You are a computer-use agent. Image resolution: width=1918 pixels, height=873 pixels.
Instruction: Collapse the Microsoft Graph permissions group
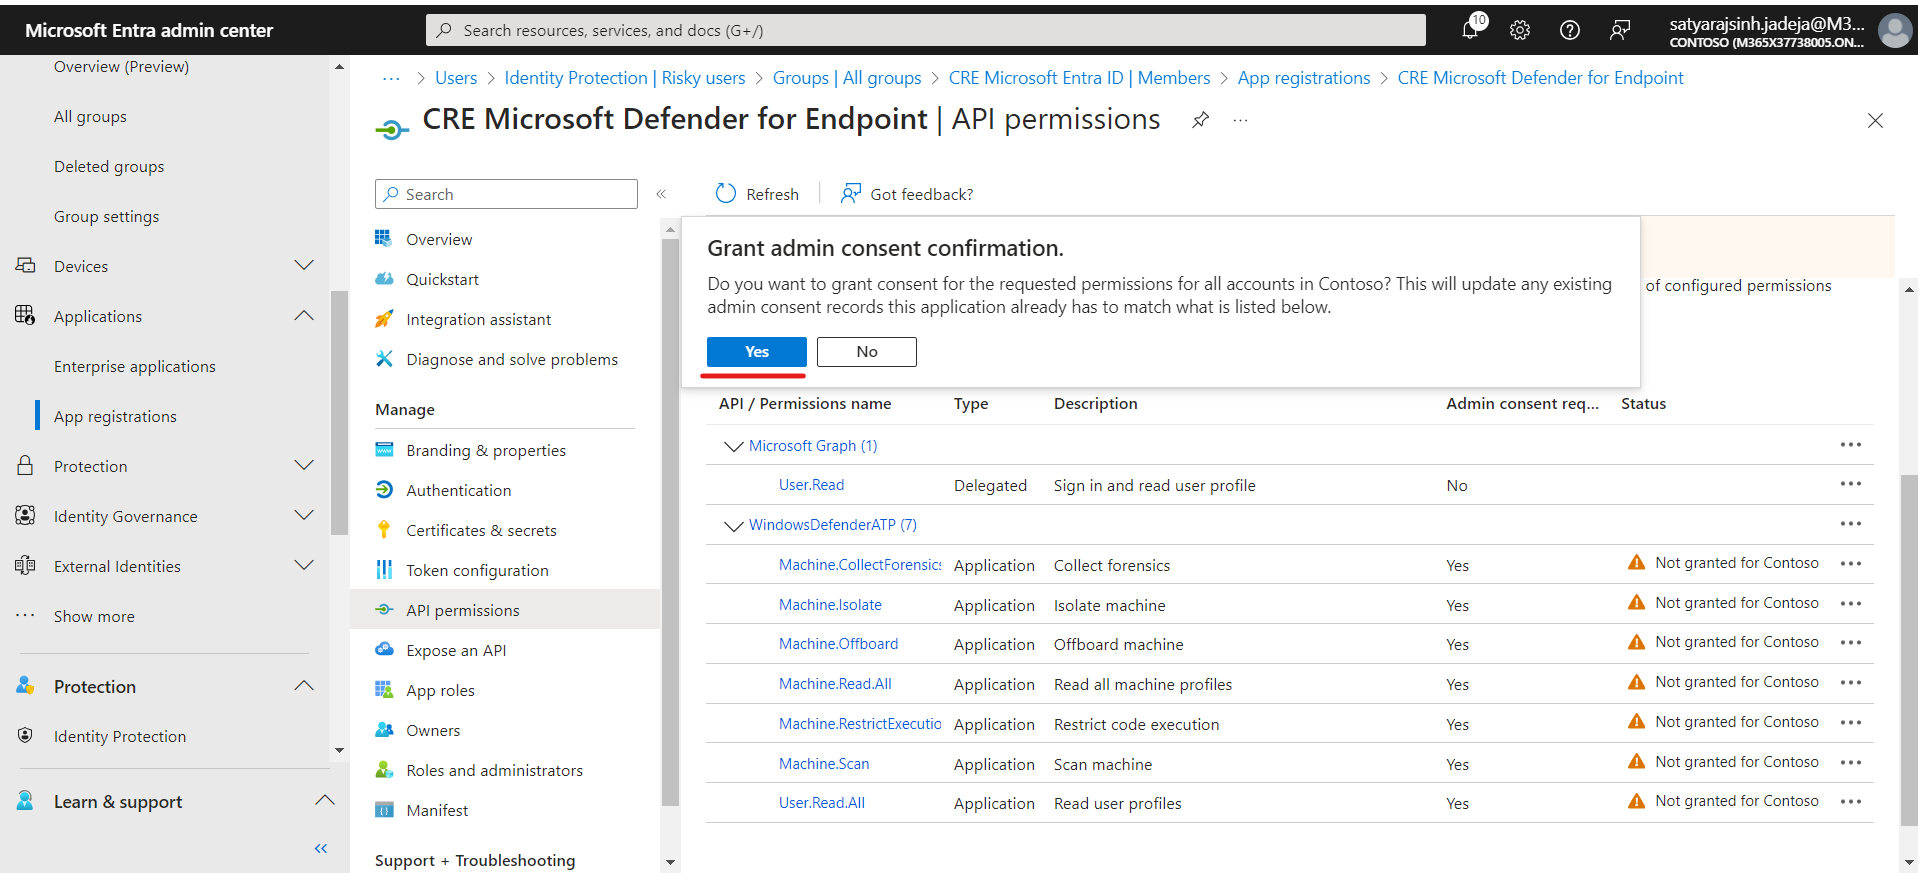pyautogui.click(x=733, y=446)
